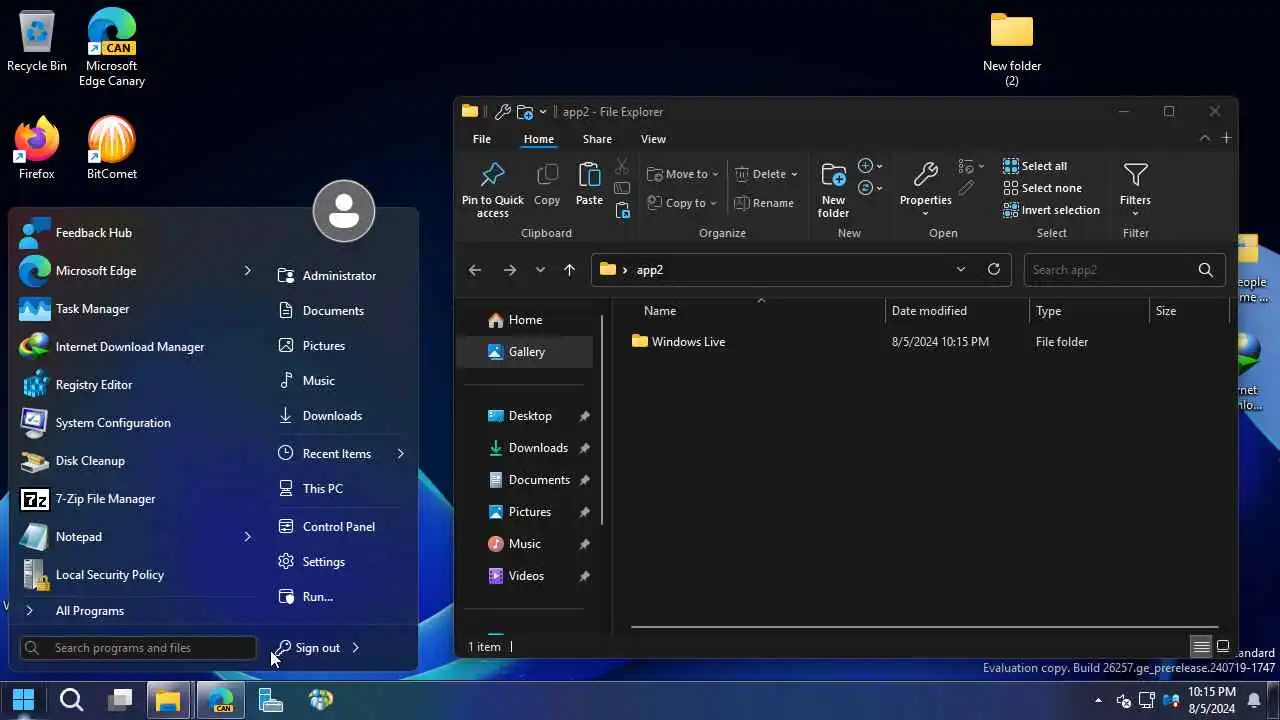This screenshot has height=720, width=1280.
Task: Click the Copy icon in Clipboard group
Action: click(547, 176)
